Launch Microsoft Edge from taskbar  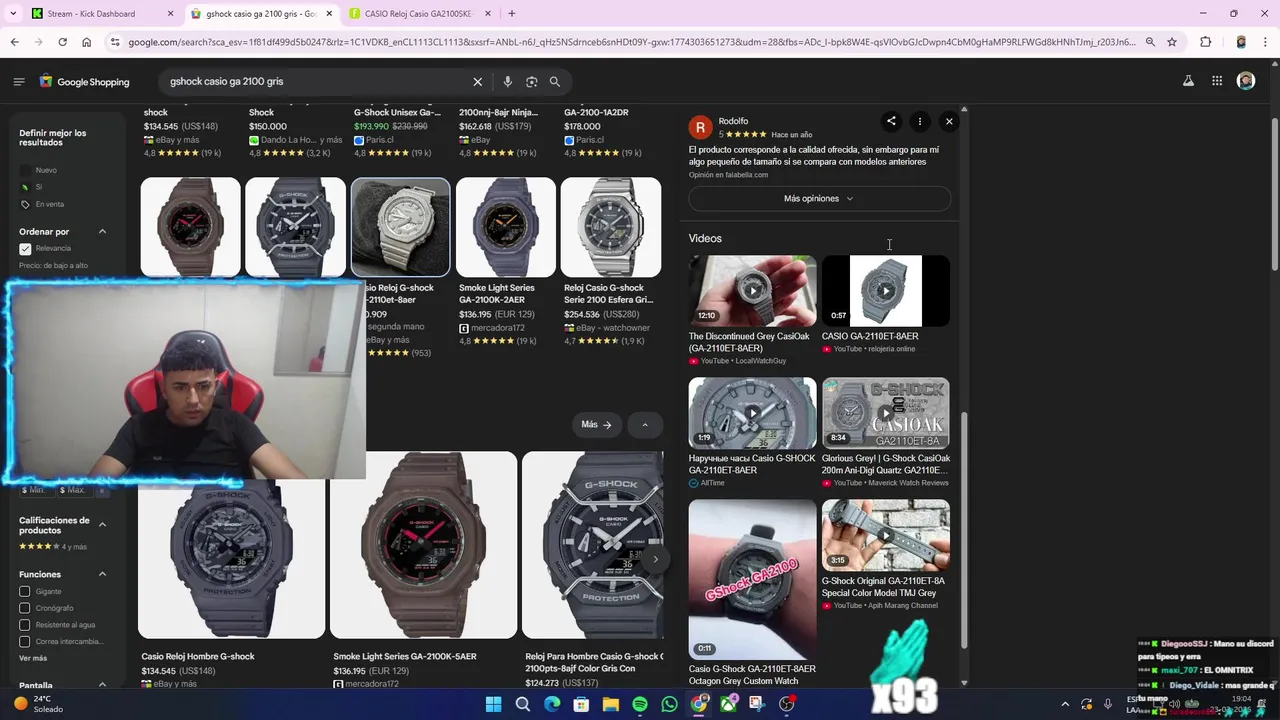(552, 705)
